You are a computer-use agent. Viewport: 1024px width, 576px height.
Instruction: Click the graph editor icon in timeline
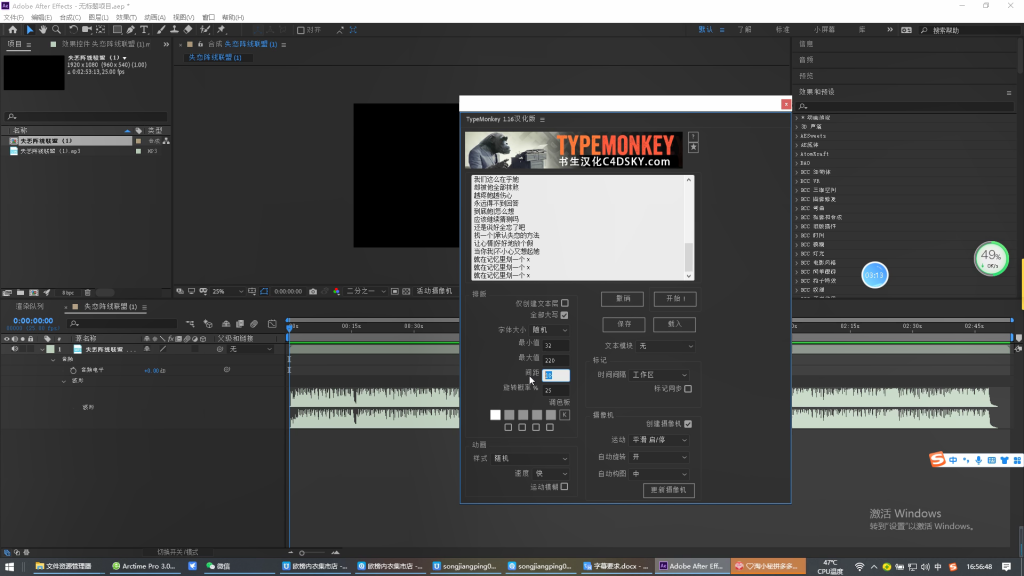pos(272,324)
